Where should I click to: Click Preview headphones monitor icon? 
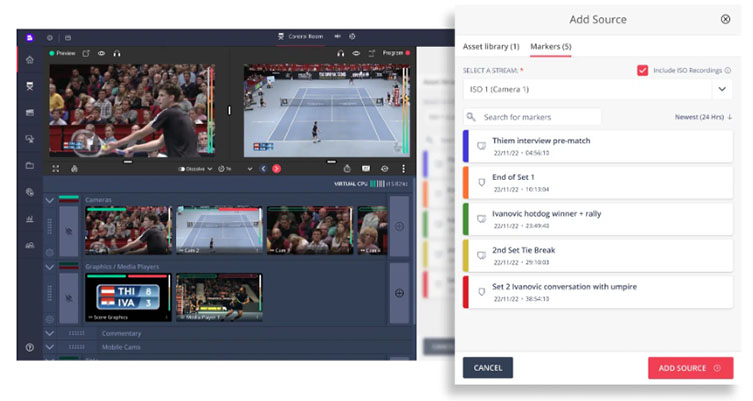pyautogui.click(x=117, y=53)
